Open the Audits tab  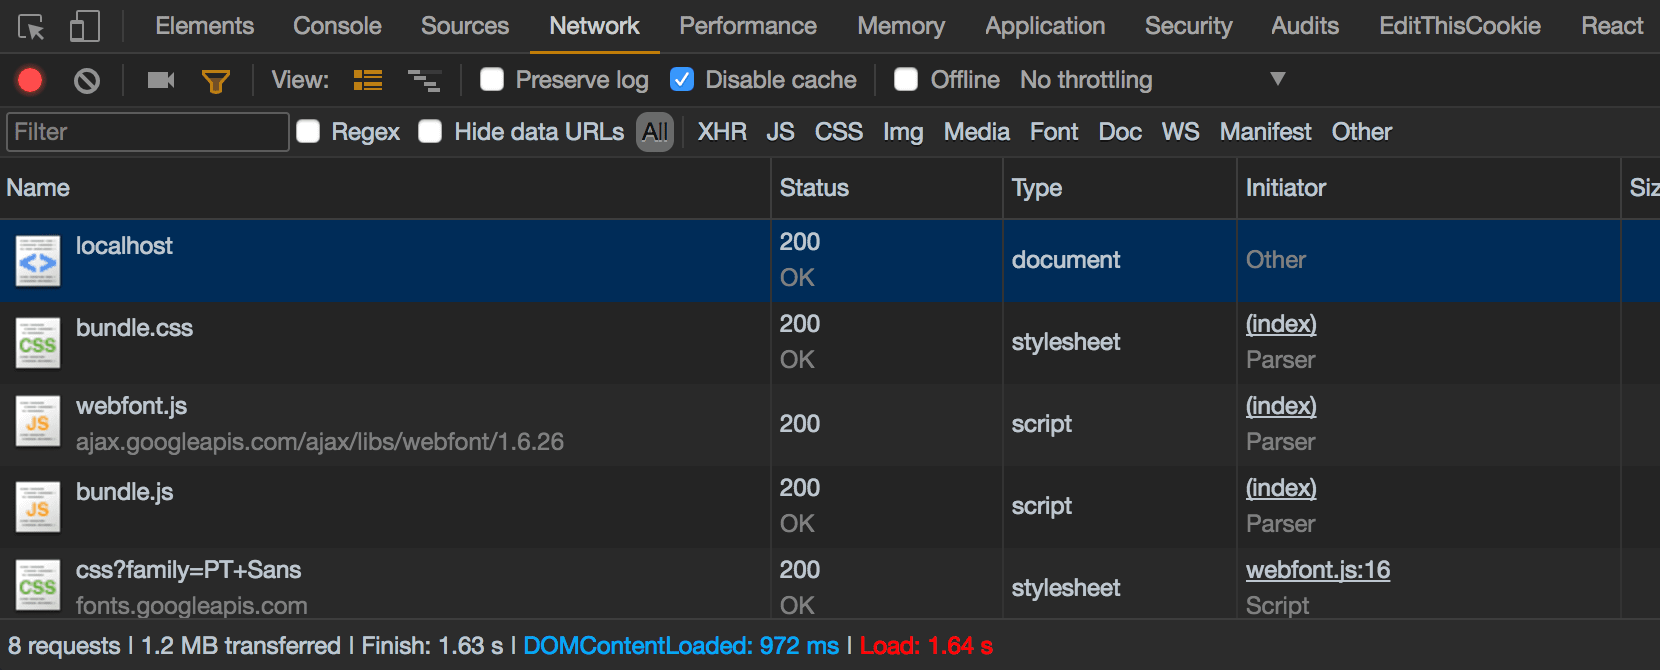click(1305, 26)
